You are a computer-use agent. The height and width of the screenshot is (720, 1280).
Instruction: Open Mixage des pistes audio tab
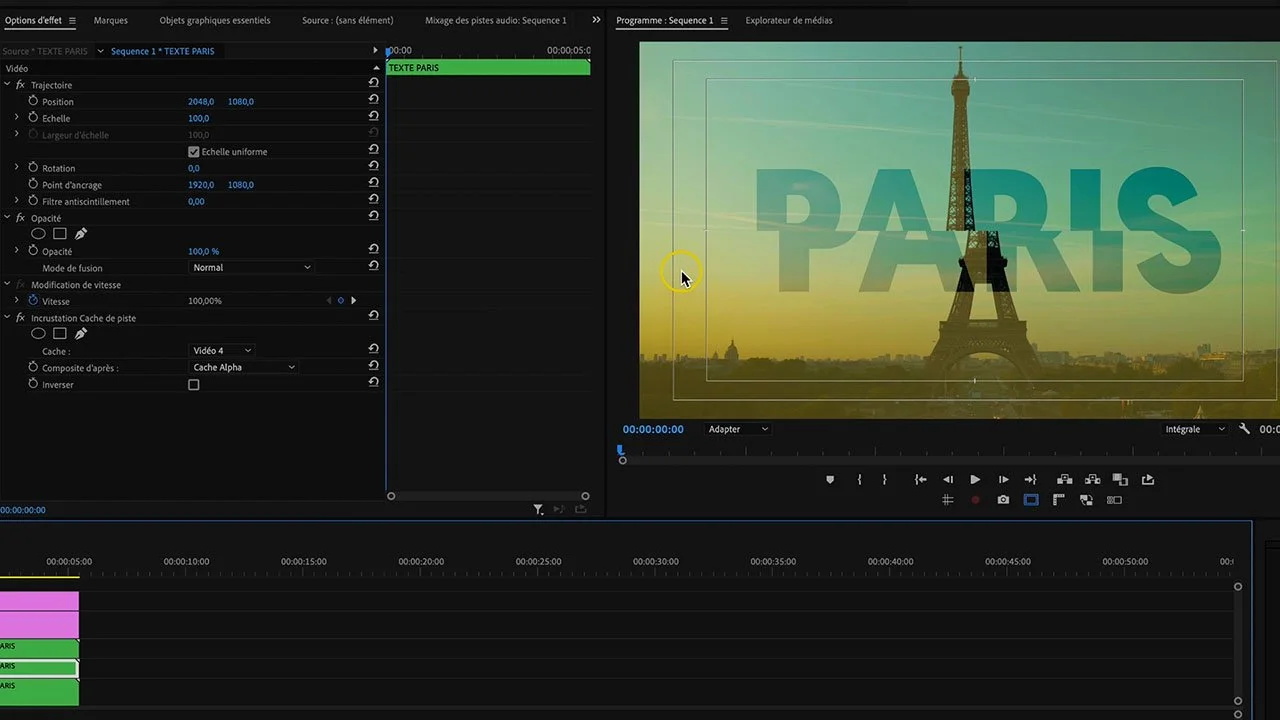coord(496,20)
